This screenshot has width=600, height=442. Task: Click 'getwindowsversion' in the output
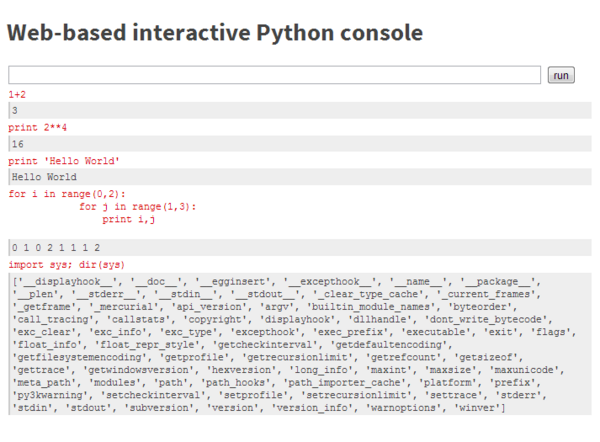[x=139, y=370]
